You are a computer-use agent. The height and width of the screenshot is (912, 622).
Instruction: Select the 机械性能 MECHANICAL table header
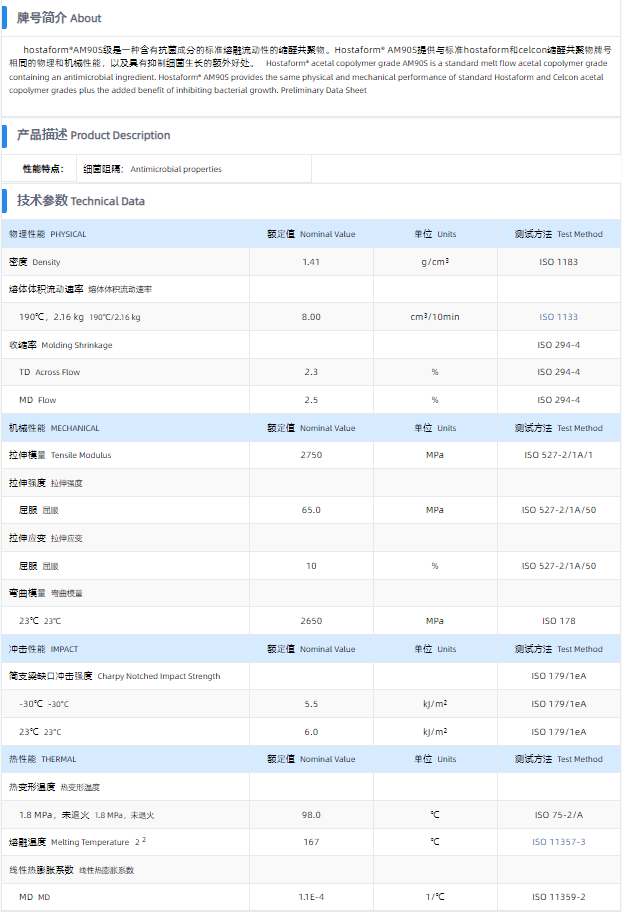click(x=54, y=428)
